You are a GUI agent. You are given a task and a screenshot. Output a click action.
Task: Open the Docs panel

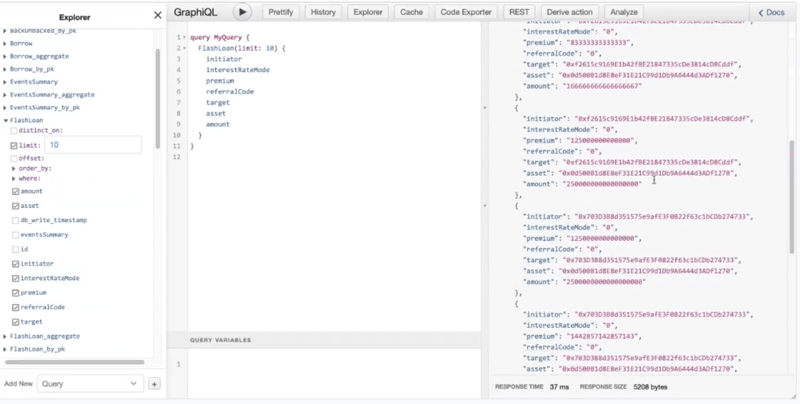click(x=771, y=12)
